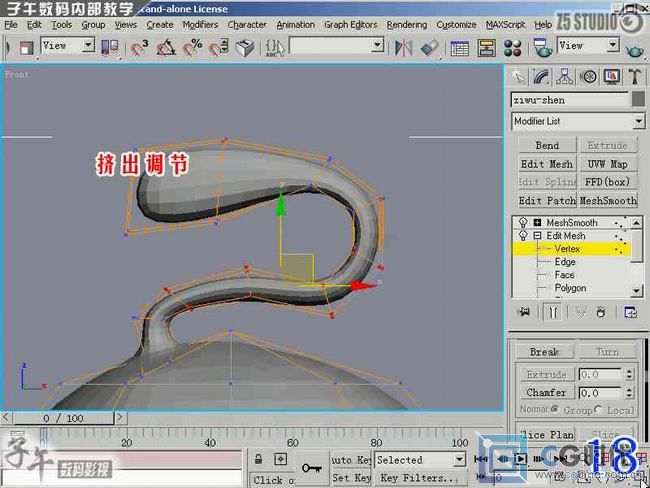Click the FFD(box) modifier button
Viewport: 650px width, 488px height.
tap(607, 182)
